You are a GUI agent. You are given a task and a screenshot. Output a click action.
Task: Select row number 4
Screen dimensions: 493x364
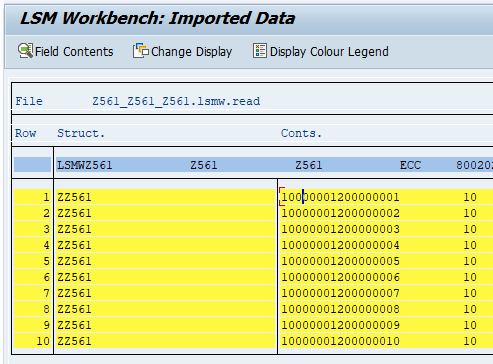pyautogui.click(x=46, y=245)
